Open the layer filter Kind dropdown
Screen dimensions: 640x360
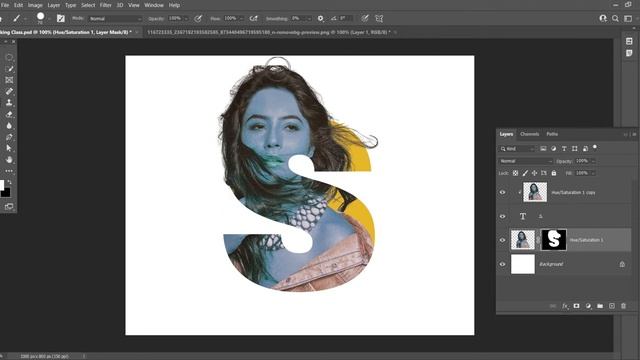pos(517,149)
